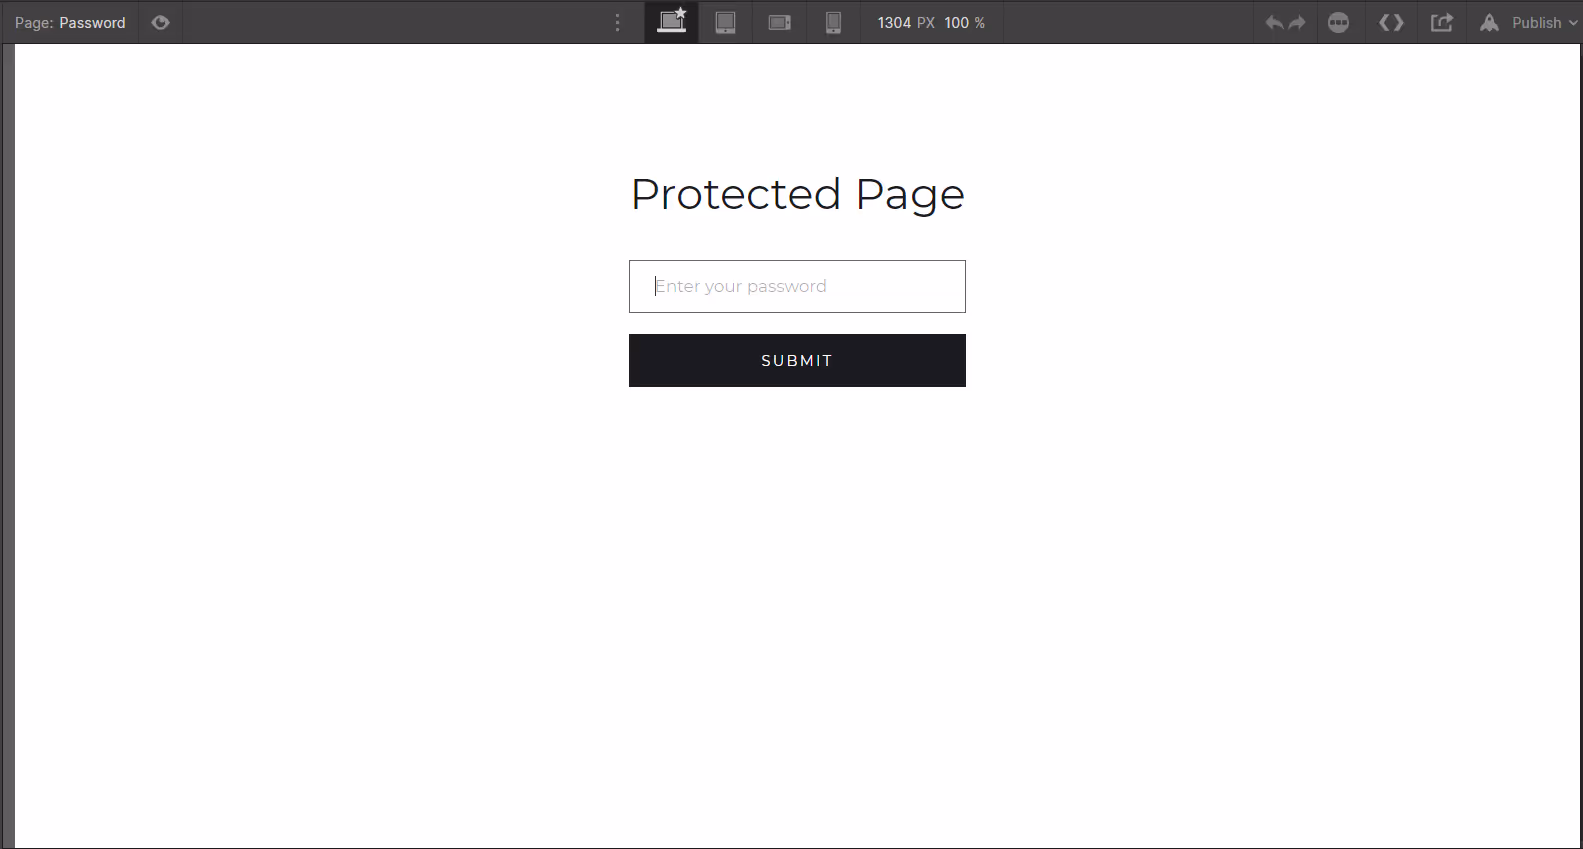
Task: Click the SUBMIT button
Action: 797,360
